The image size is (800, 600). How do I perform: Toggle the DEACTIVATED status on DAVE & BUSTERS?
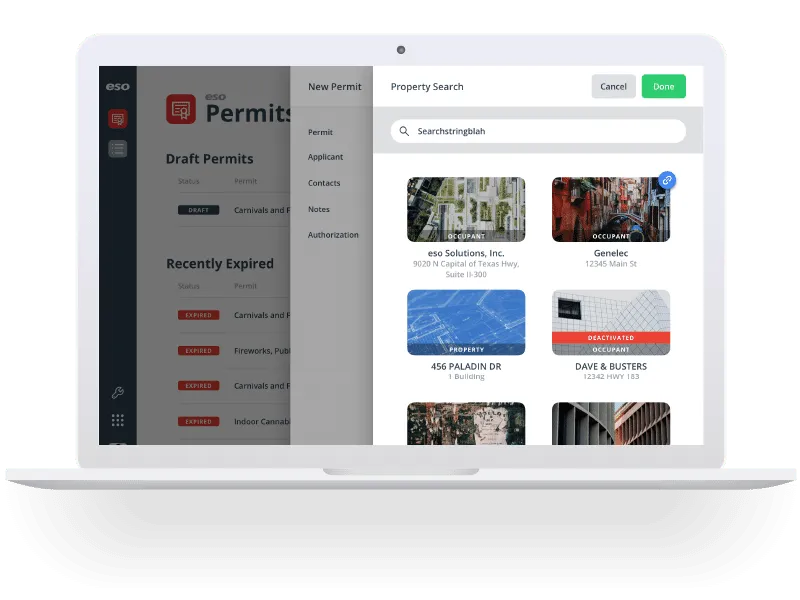click(613, 337)
